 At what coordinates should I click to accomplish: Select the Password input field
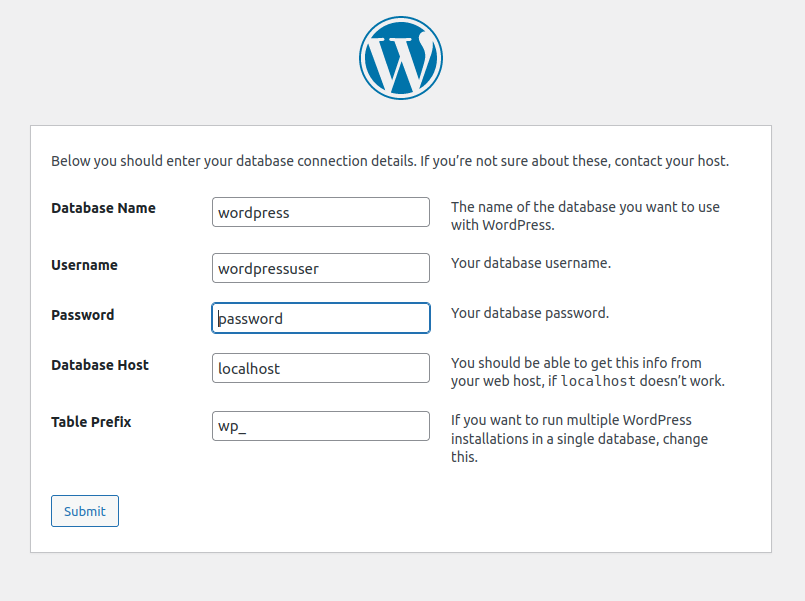(x=320, y=318)
